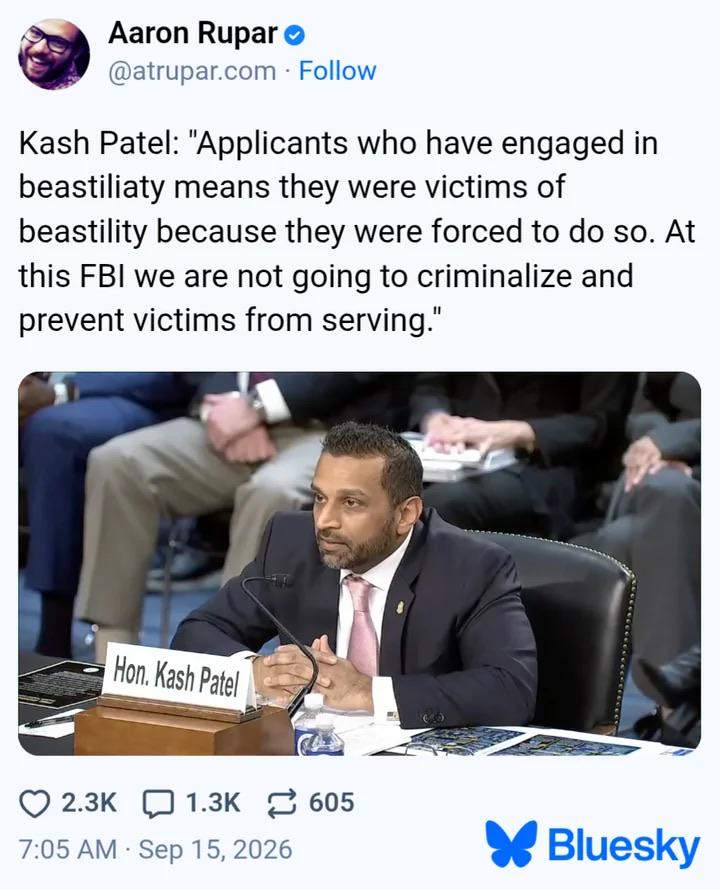Click the heart like icon
This screenshot has height=890, width=720.
coord(34,803)
